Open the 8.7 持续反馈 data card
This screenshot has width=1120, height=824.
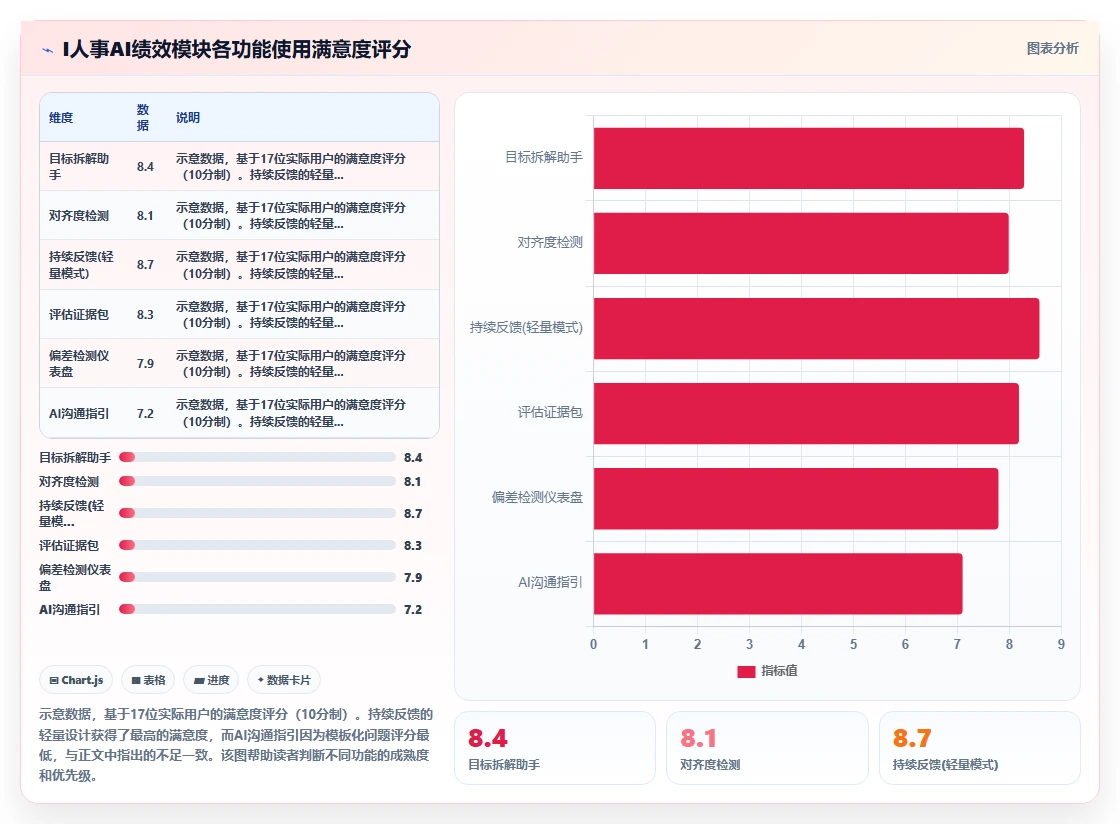coord(979,748)
